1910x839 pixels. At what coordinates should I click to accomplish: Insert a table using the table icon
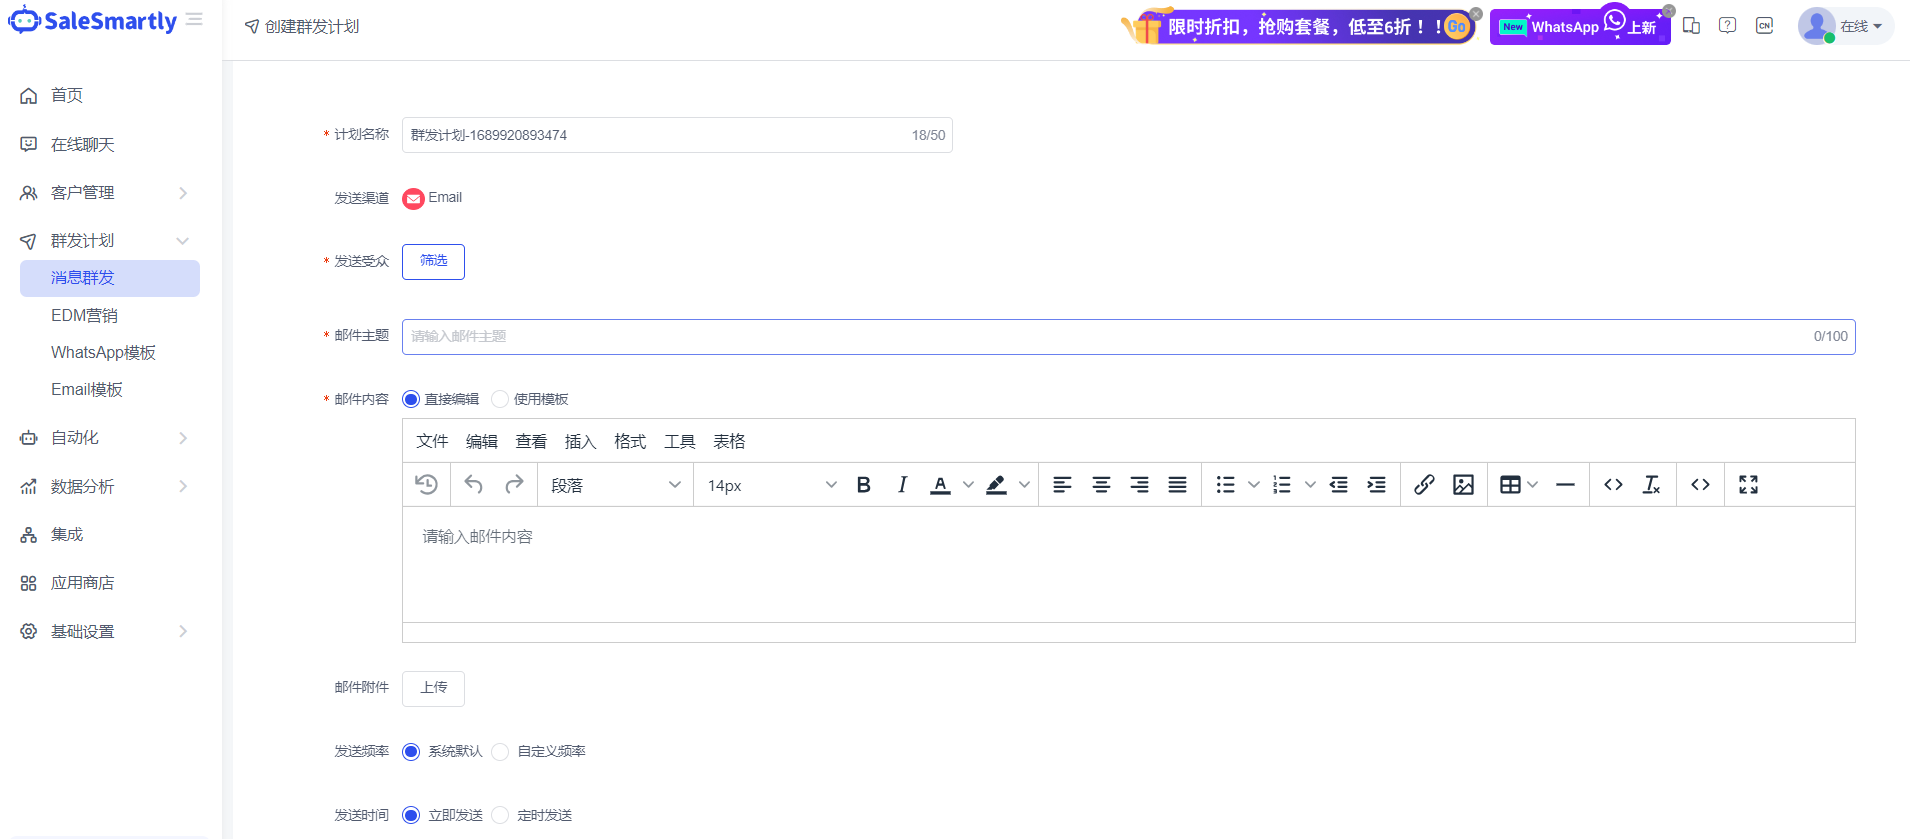tap(1510, 485)
